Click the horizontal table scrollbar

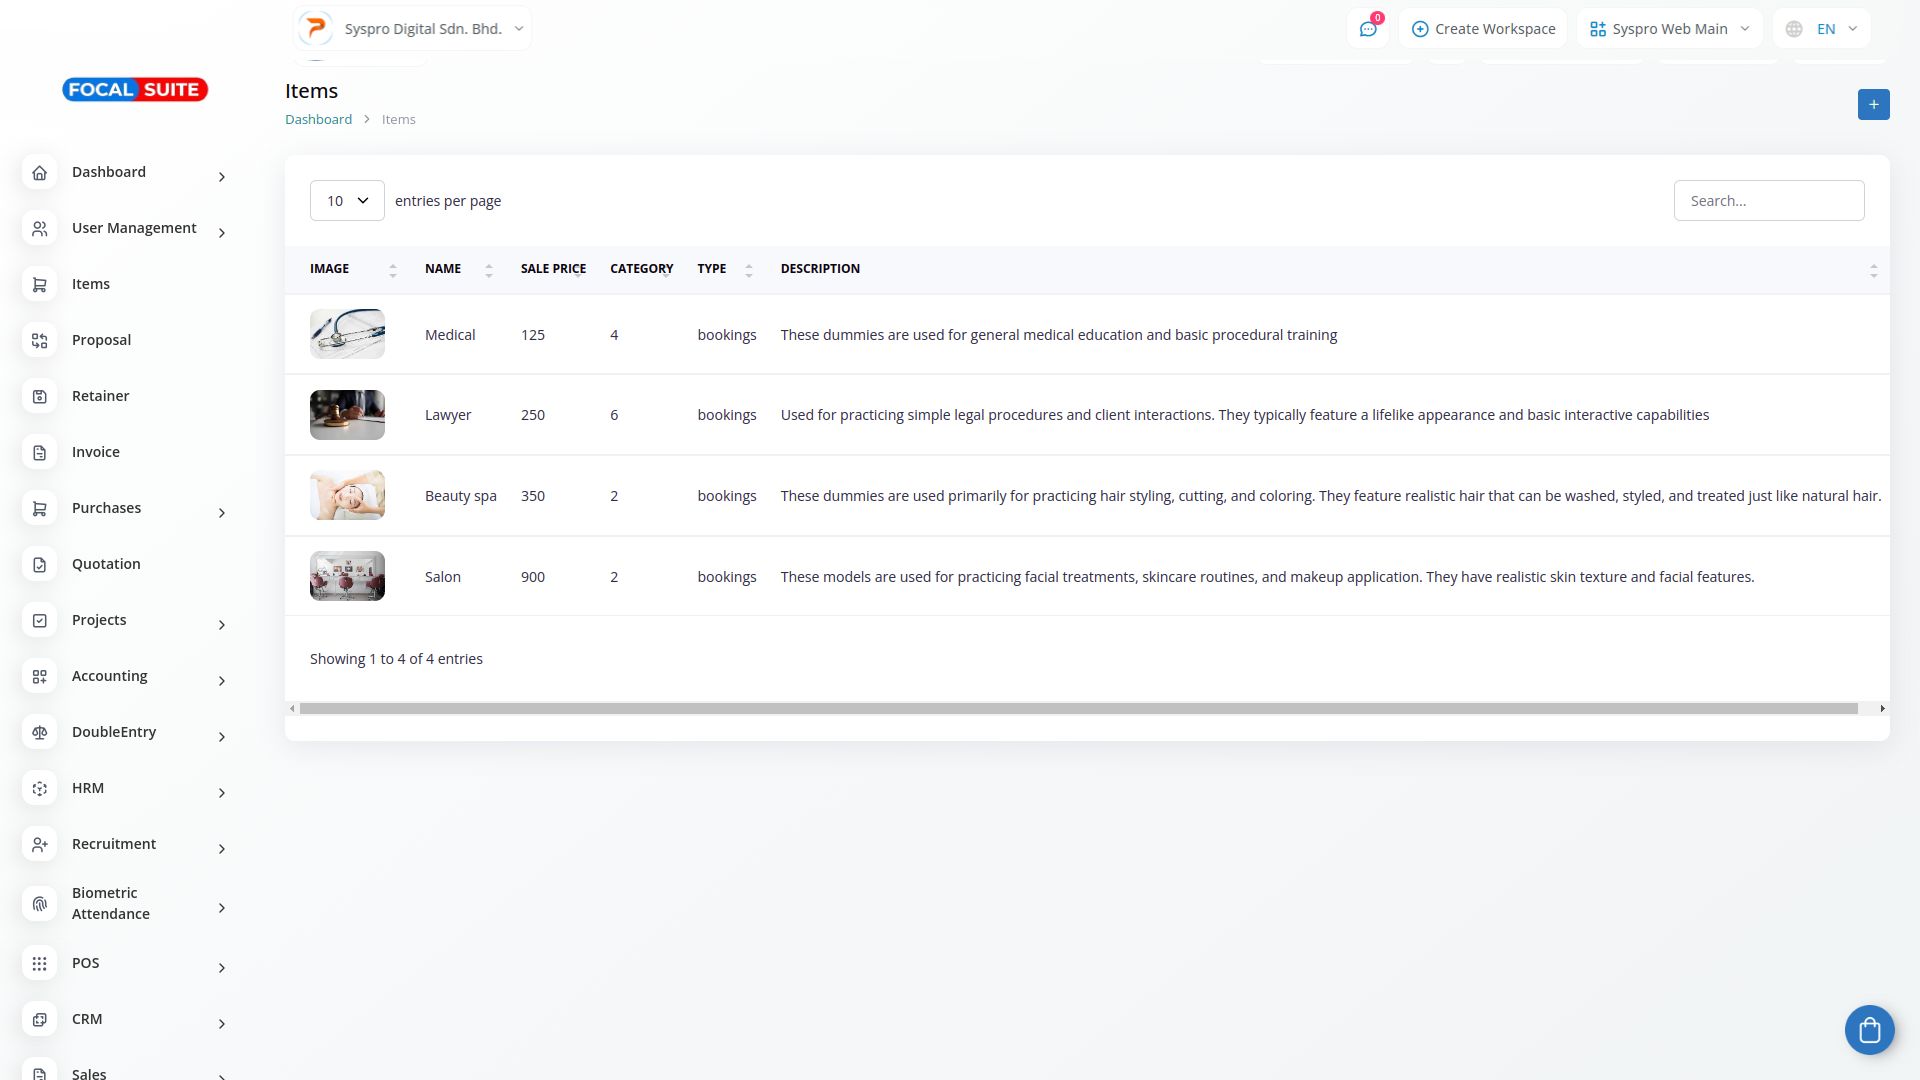(1078, 709)
